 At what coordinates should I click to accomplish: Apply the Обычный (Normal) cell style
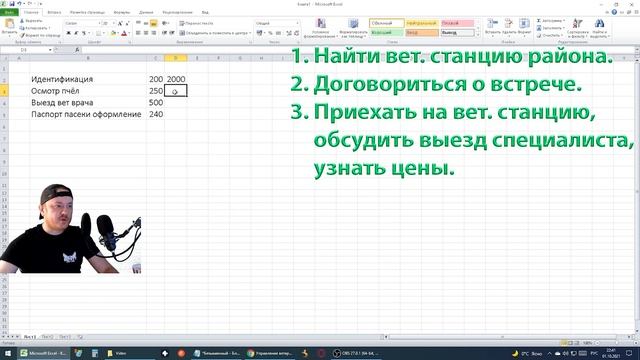(387, 23)
